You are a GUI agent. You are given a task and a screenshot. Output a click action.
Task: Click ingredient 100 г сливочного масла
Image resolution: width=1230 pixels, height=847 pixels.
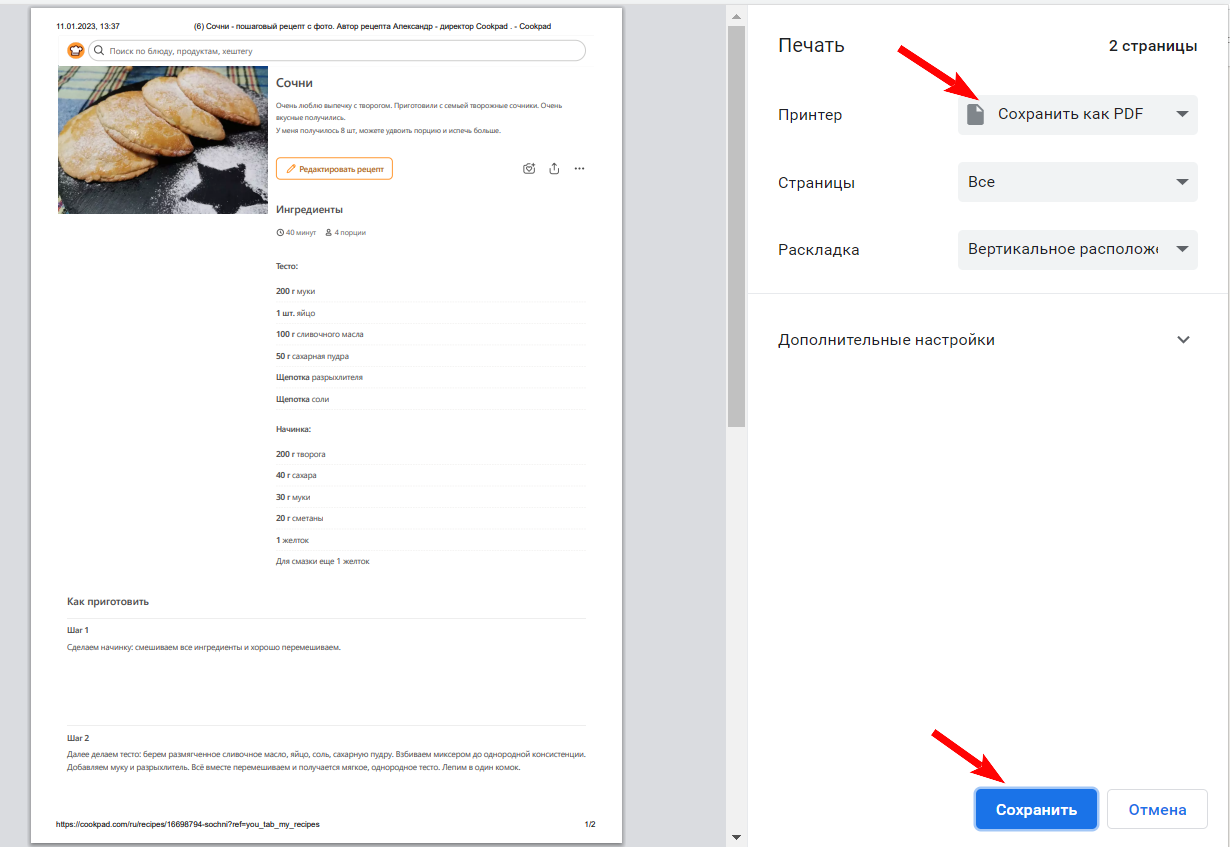pos(319,334)
